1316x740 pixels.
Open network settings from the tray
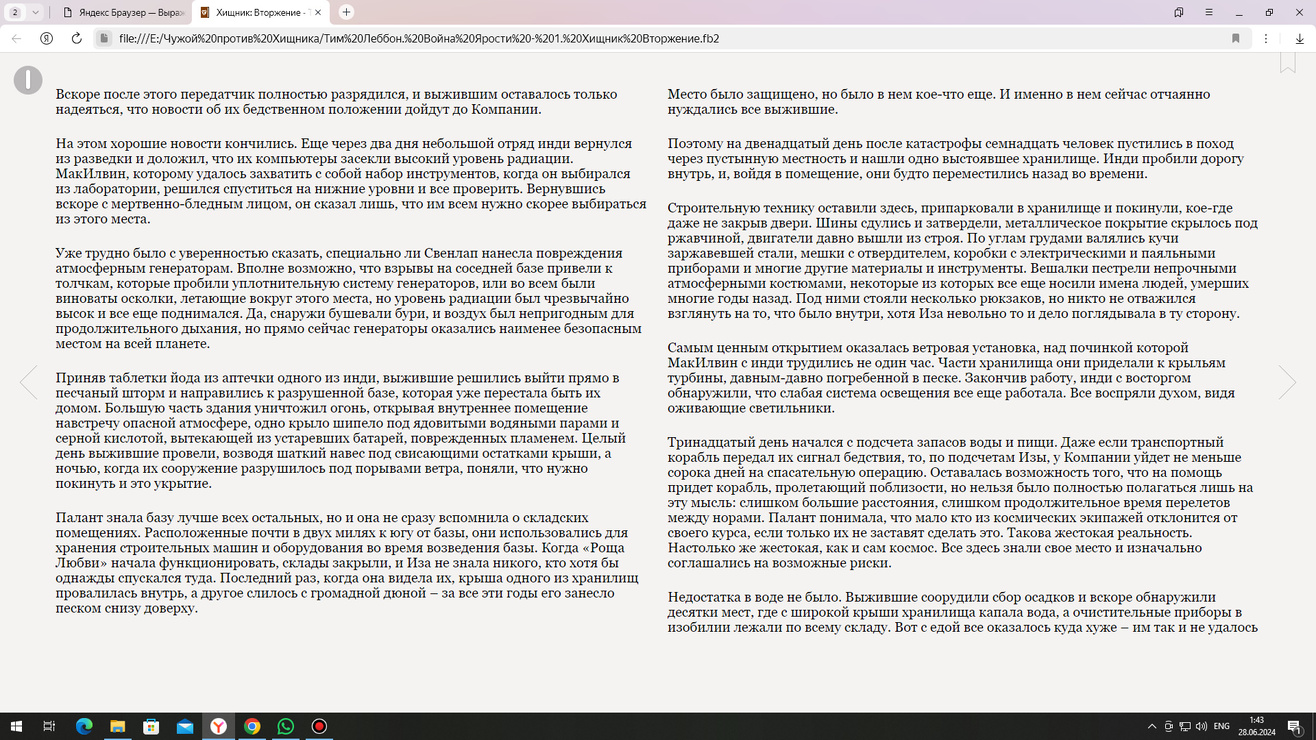(1185, 727)
